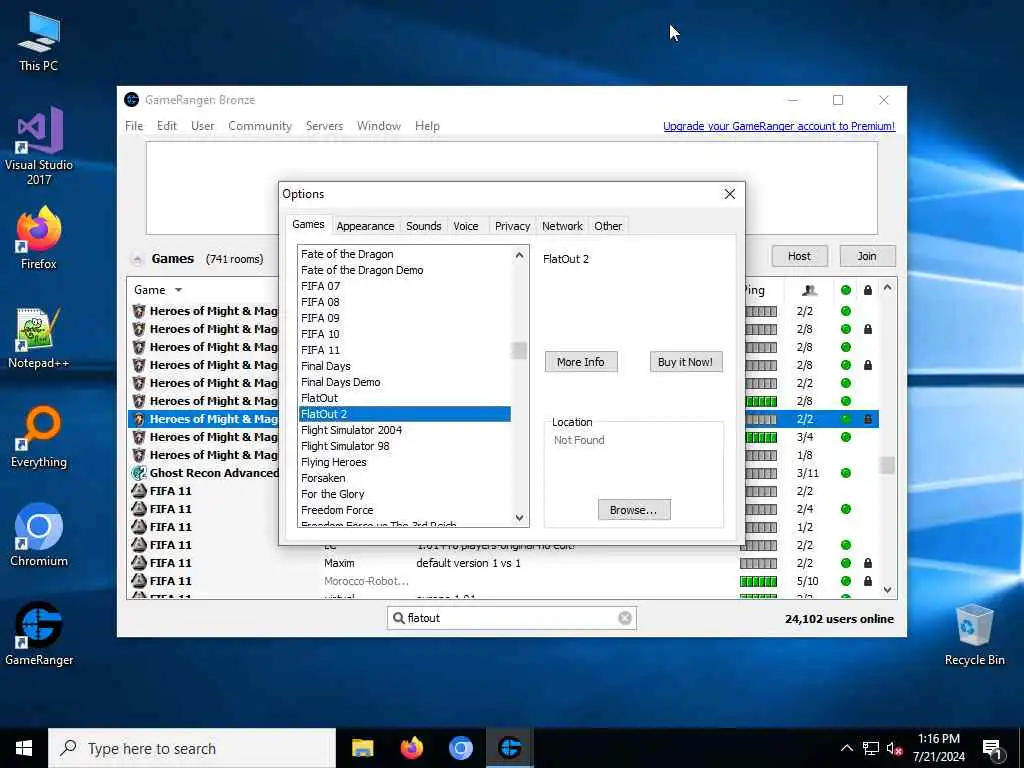Sort rooms by green status dot column
Image resolution: width=1024 pixels, height=768 pixels.
point(846,290)
